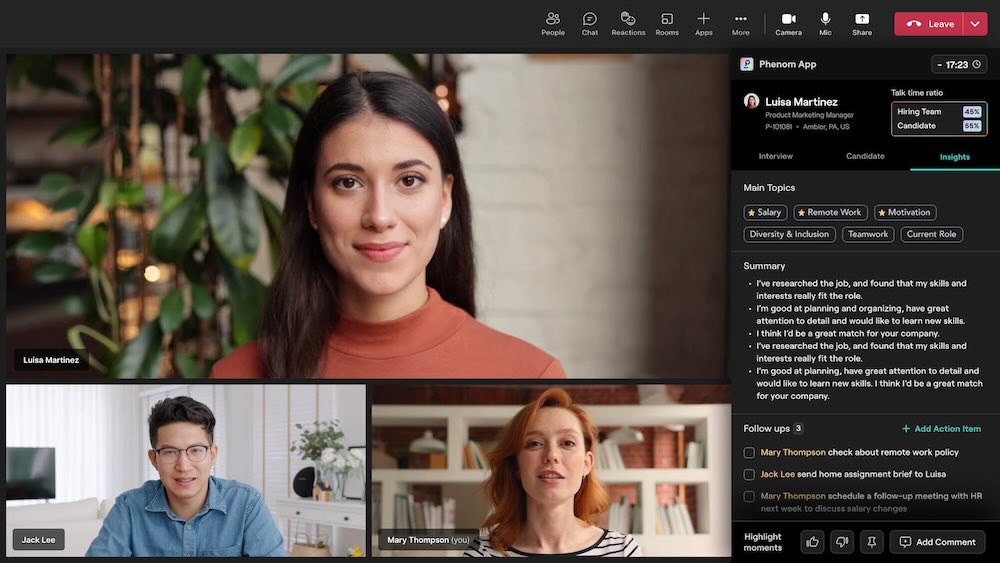Select the Motivation topic tag

coord(905,212)
